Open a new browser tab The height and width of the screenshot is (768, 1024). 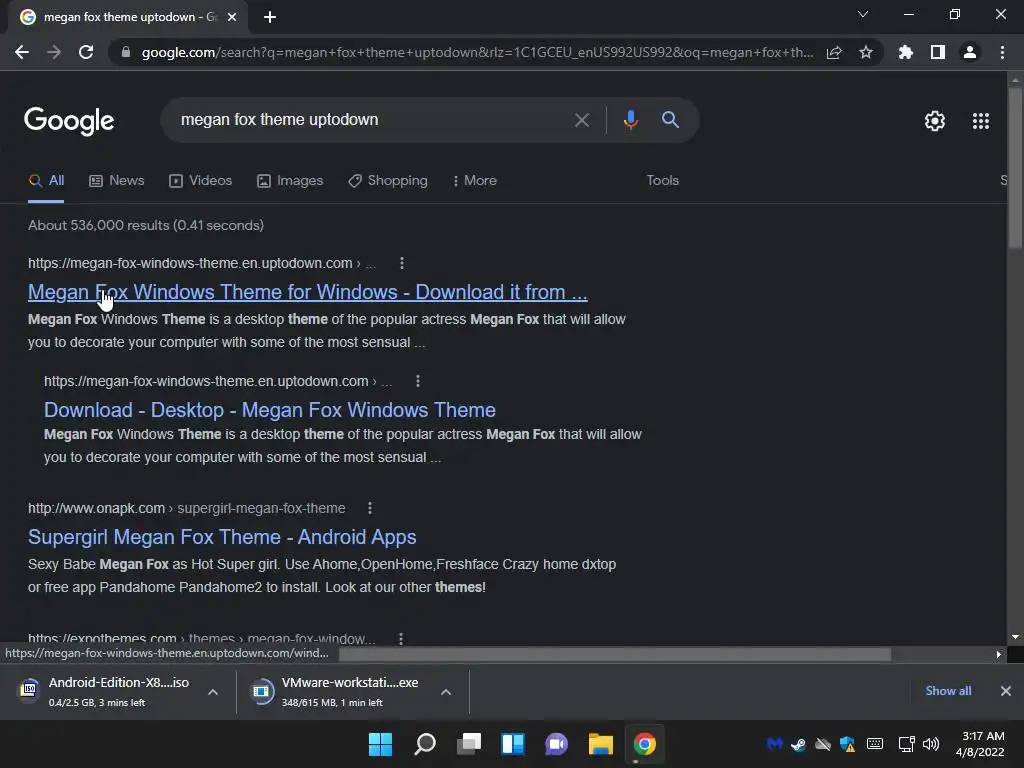[270, 17]
